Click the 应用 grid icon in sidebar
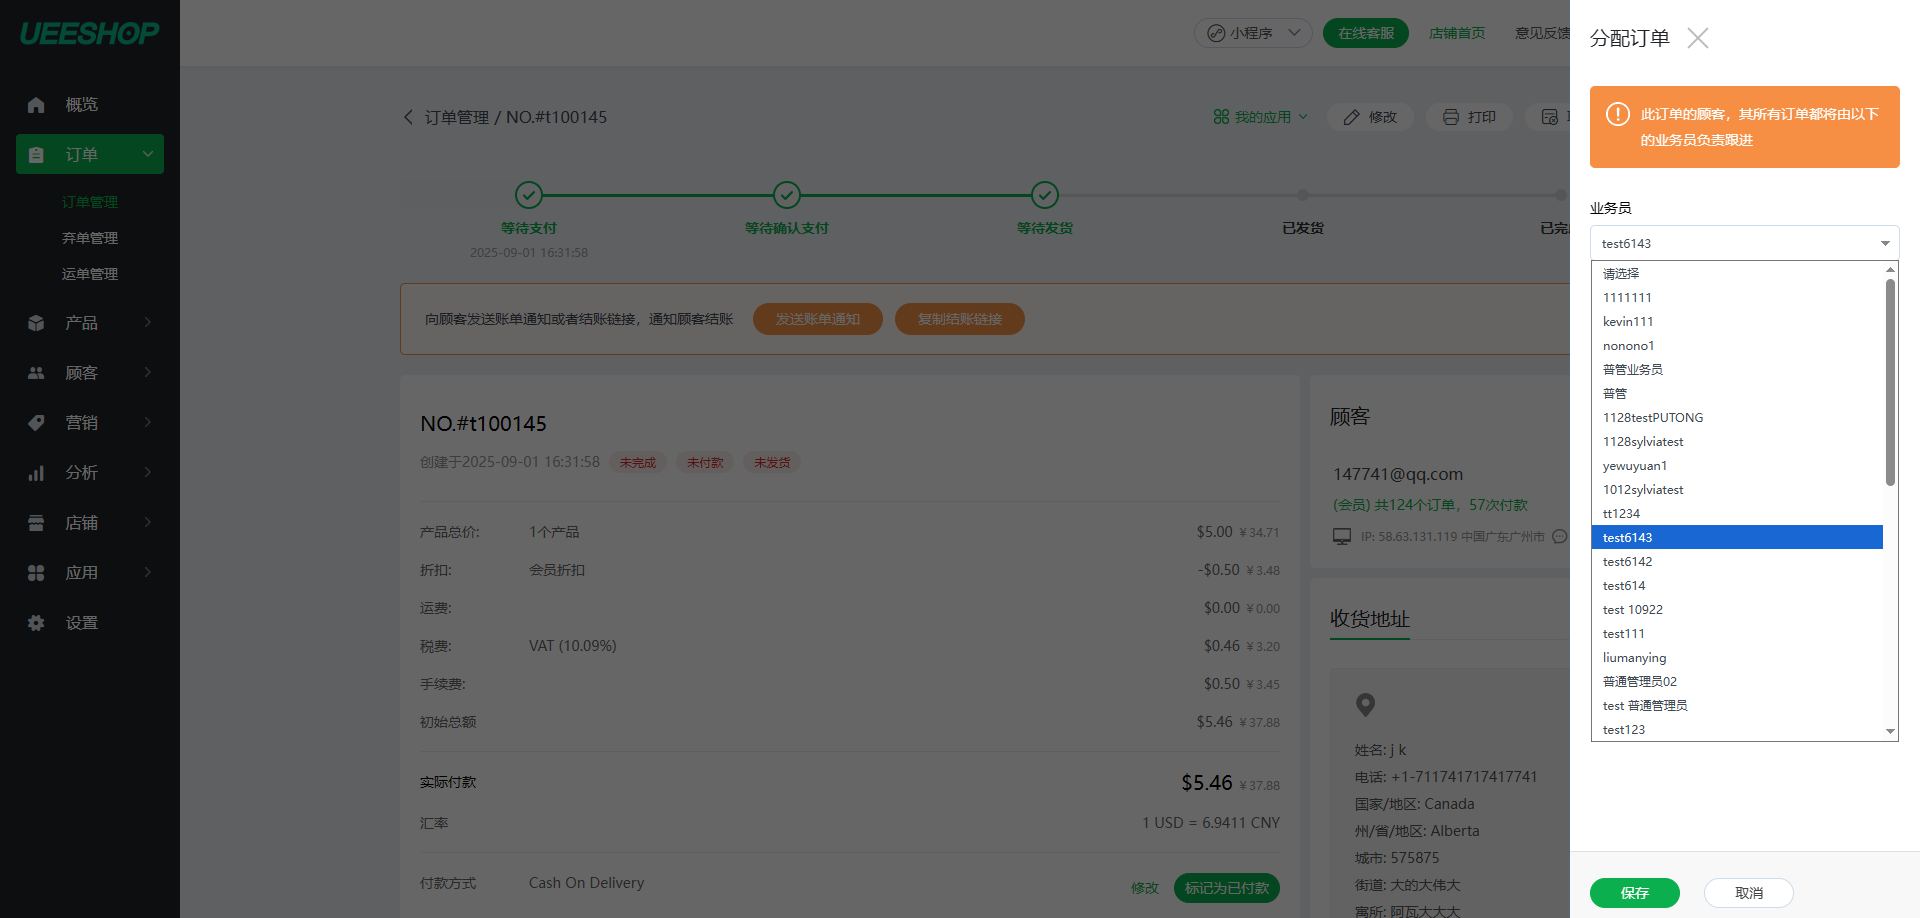Image resolution: width=1920 pixels, height=918 pixels. pyautogui.click(x=36, y=573)
